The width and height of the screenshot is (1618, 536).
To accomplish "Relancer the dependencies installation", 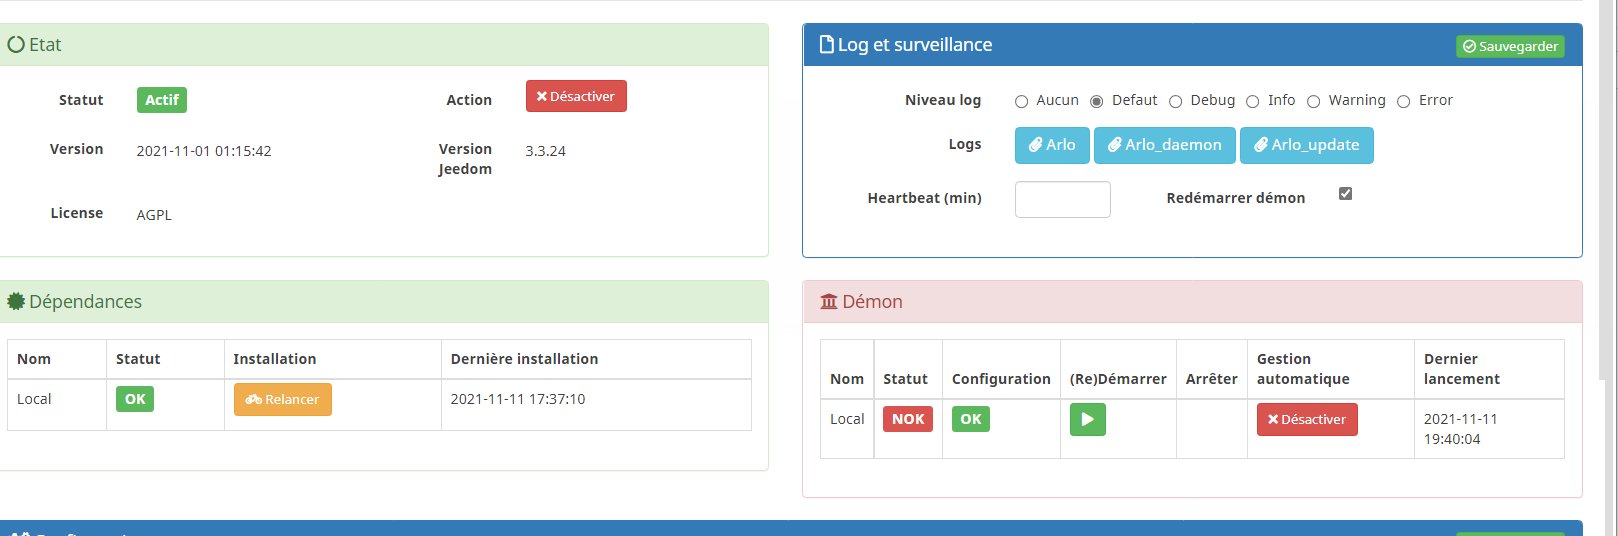I will click(282, 399).
